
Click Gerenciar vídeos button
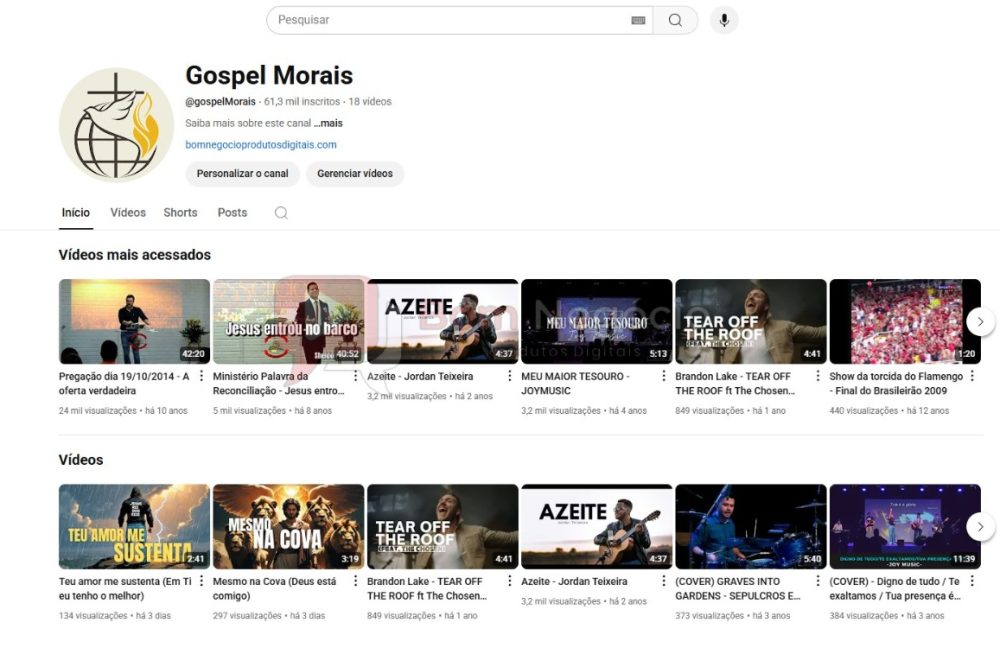[355, 173]
